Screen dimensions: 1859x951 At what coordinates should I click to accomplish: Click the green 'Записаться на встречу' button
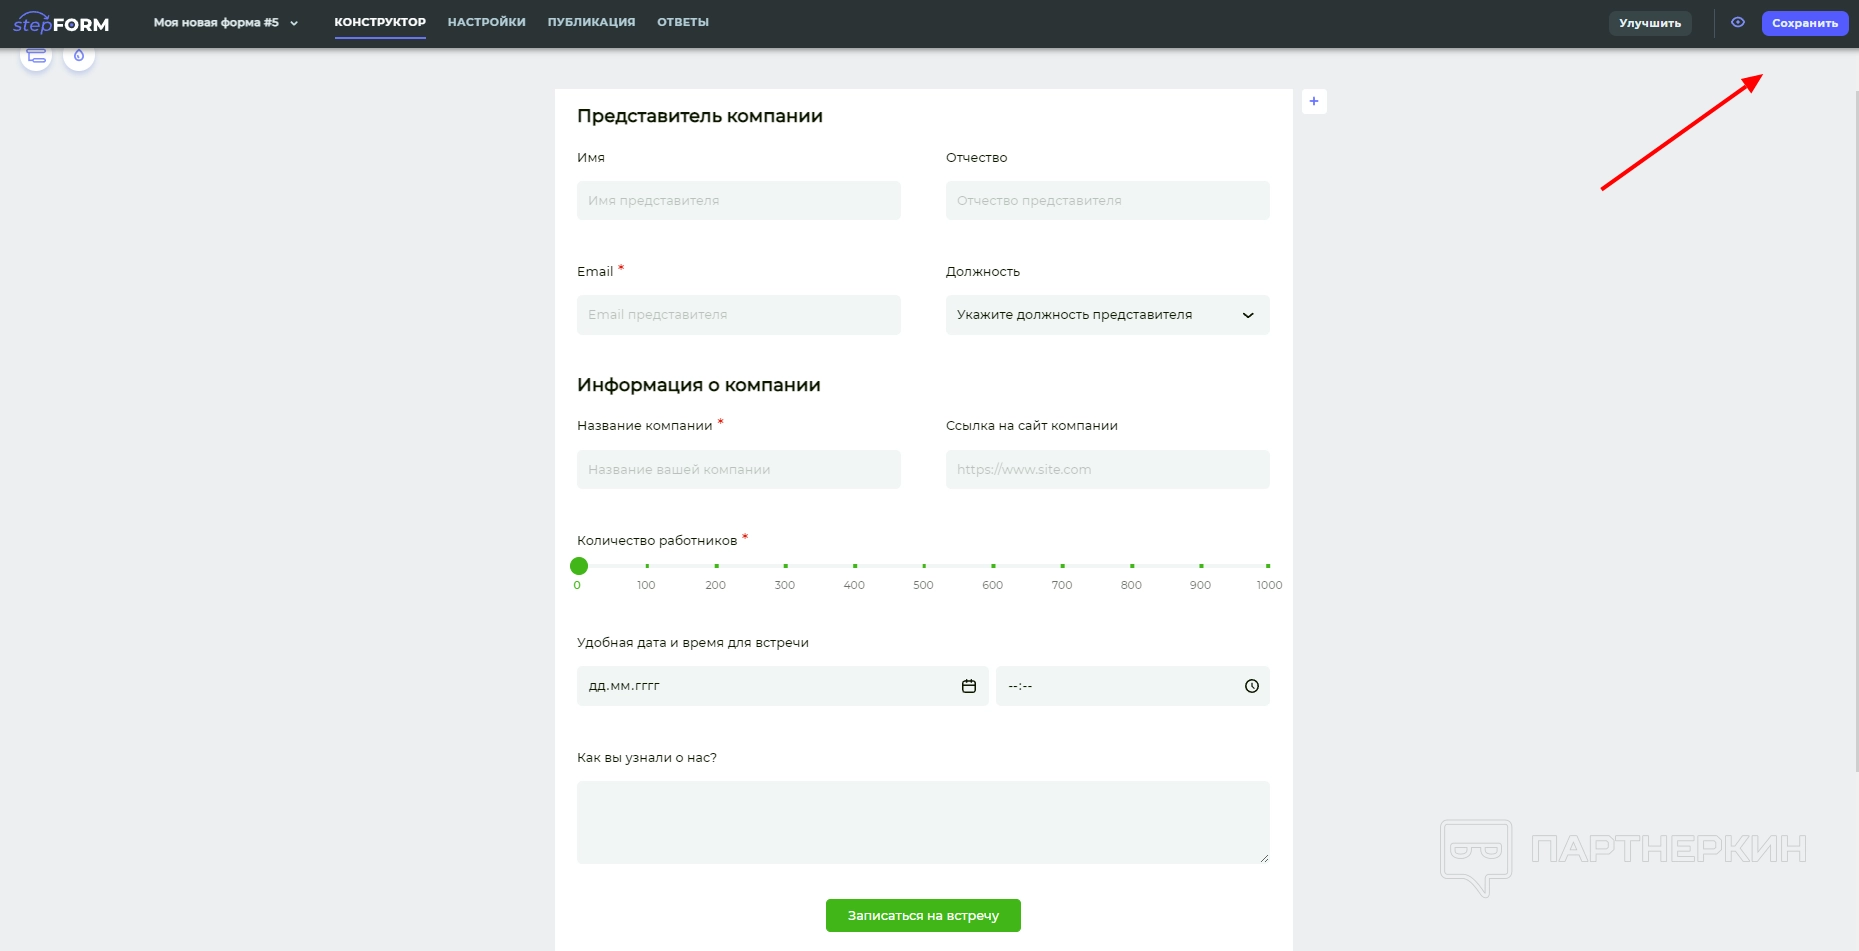[923, 915]
